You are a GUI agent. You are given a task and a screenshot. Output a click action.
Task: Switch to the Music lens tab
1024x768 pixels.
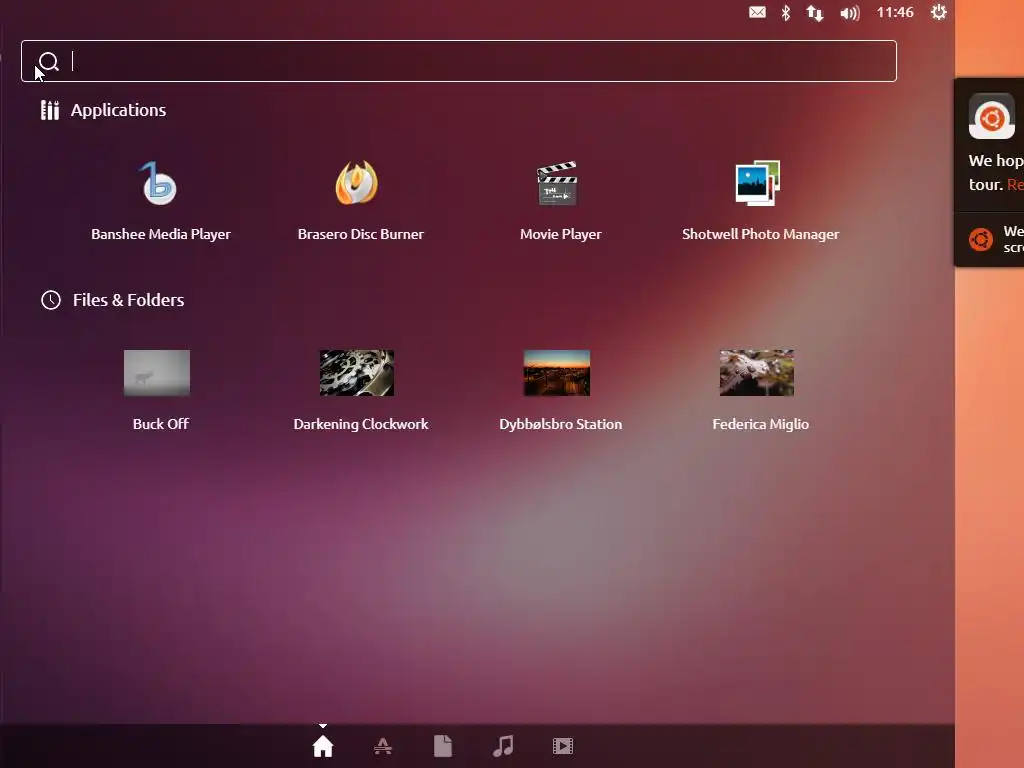point(503,746)
